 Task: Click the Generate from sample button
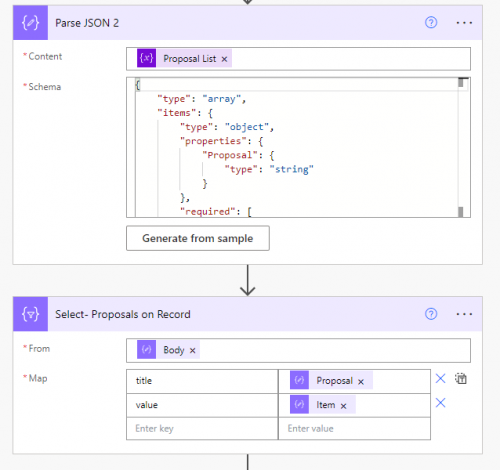tap(198, 238)
